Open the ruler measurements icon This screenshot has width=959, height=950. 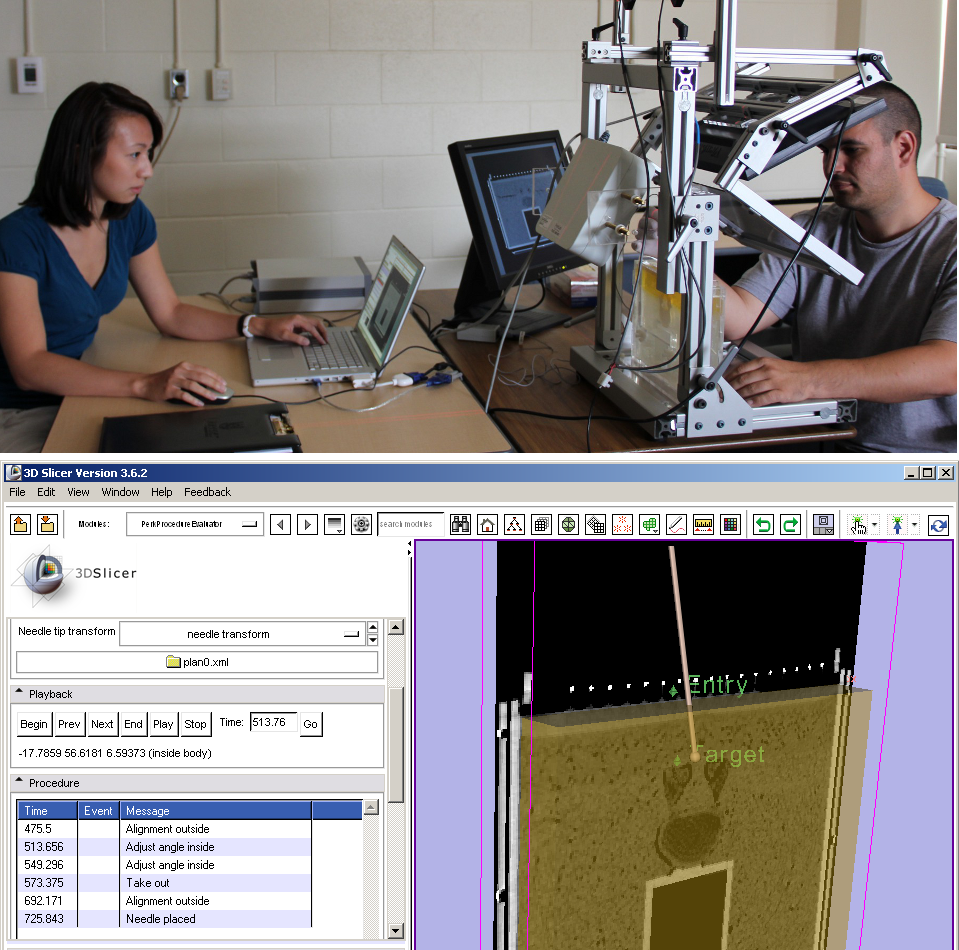point(703,524)
